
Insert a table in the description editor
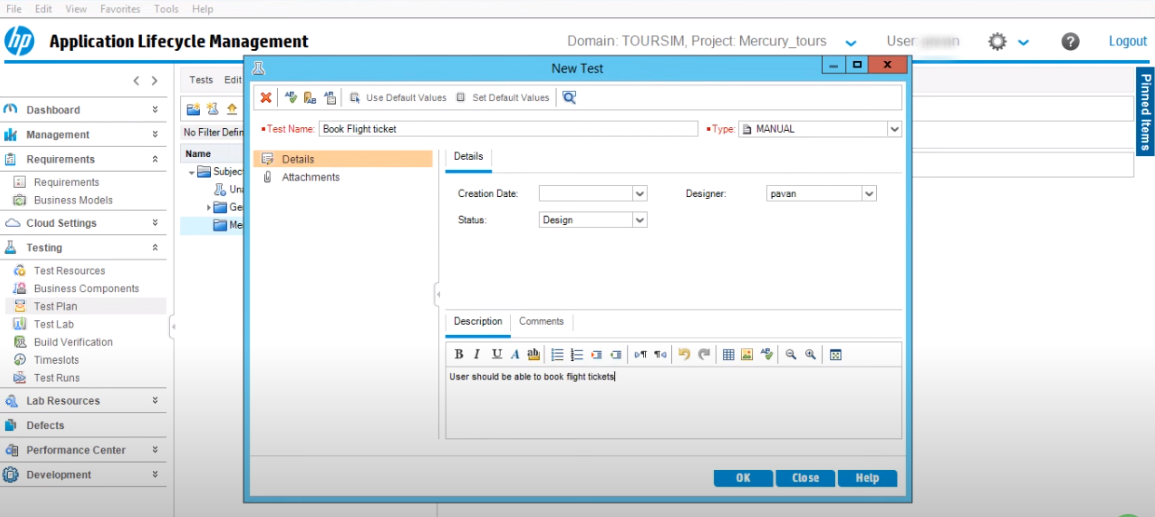[x=728, y=354]
